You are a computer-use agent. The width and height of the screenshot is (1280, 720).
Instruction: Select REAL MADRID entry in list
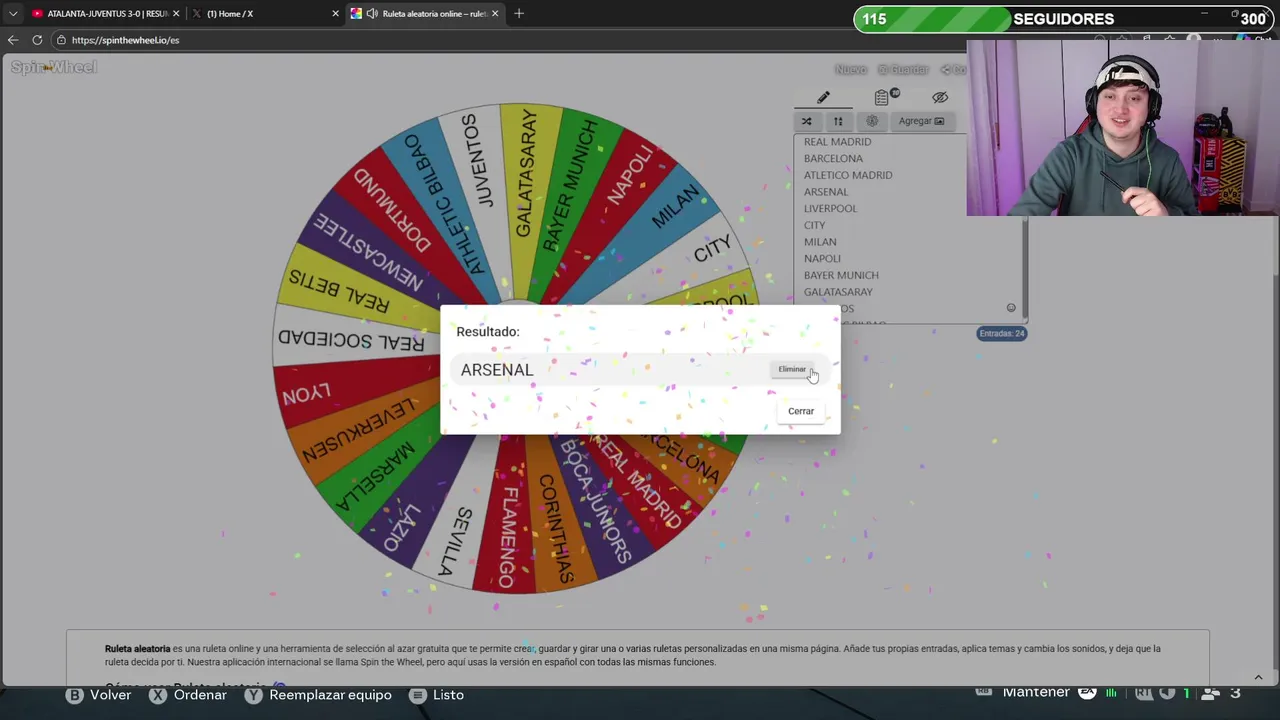(x=837, y=142)
